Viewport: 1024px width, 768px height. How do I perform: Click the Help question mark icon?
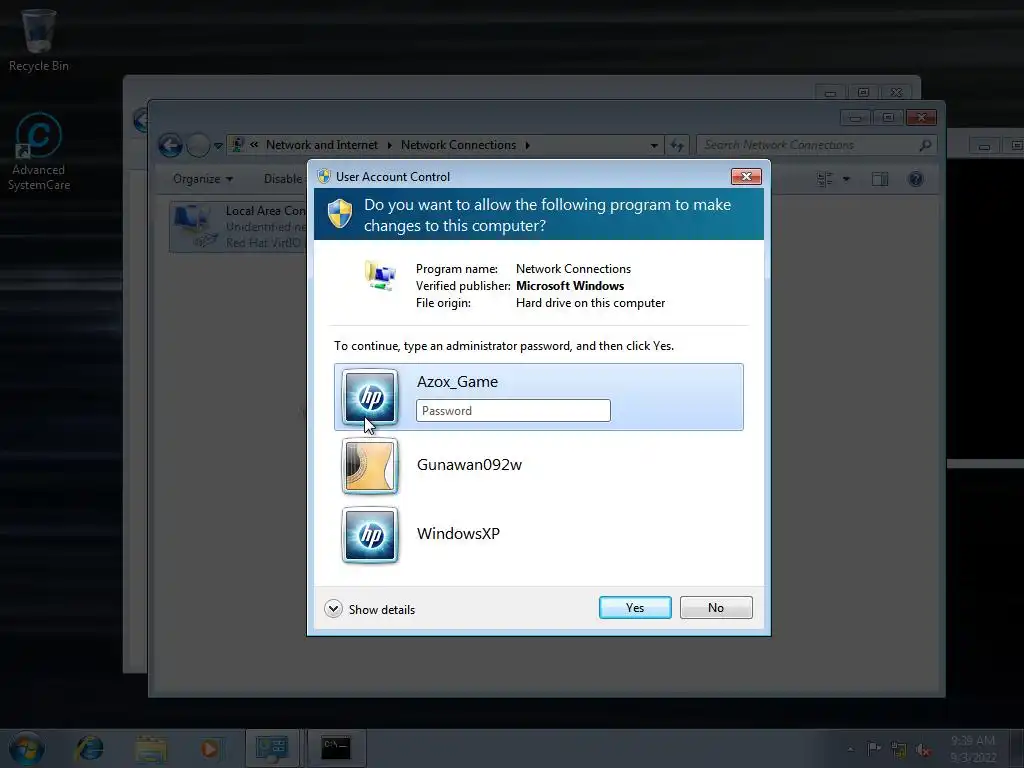click(x=916, y=179)
